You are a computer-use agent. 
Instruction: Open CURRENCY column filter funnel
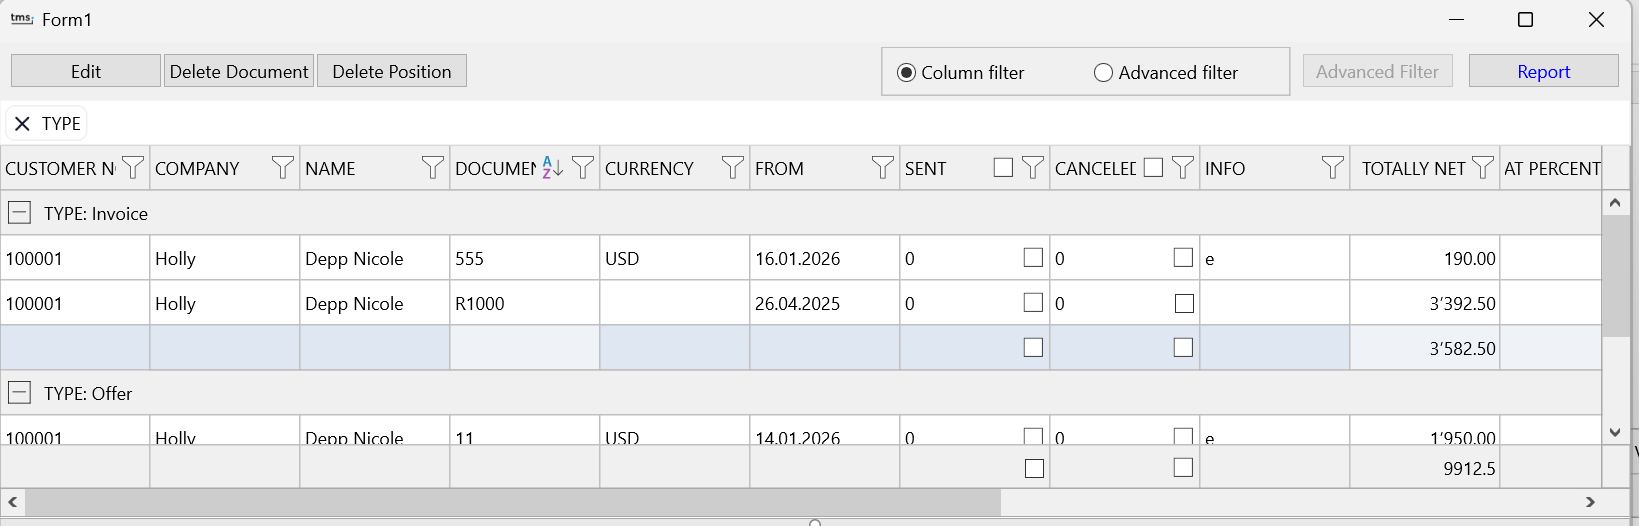click(x=732, y=168)
